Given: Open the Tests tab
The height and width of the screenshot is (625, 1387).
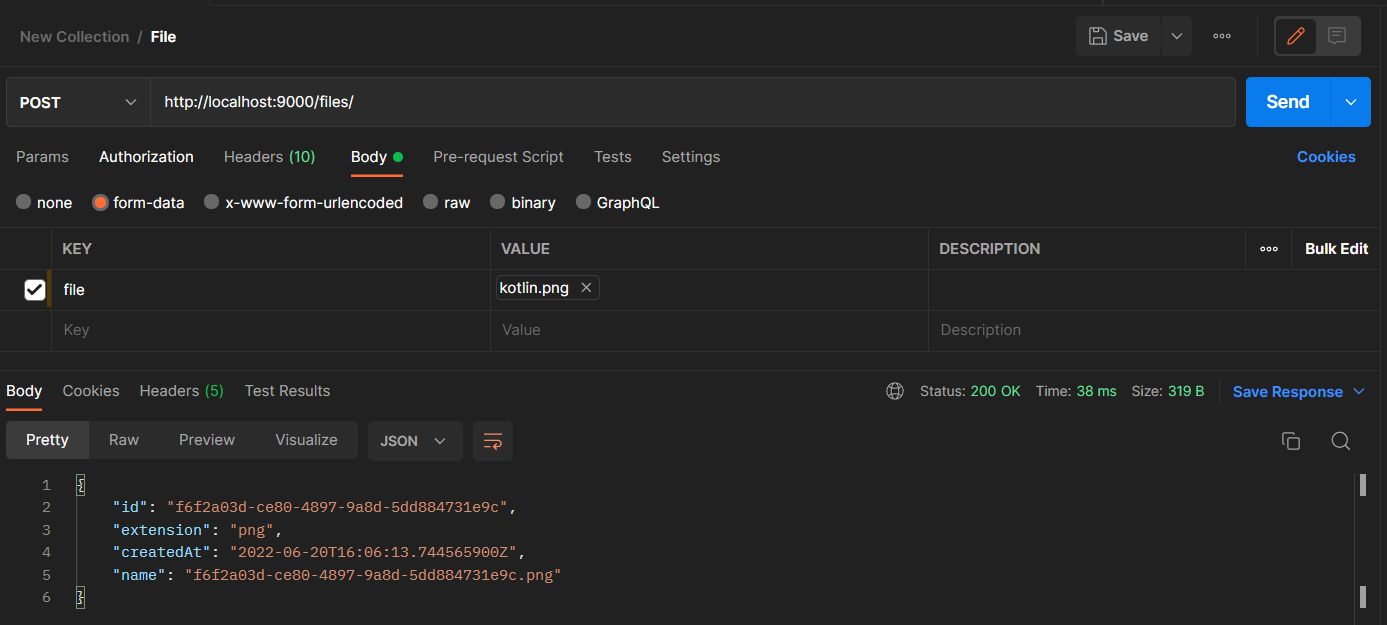Looking at the screenshot, I should [612, 157].
